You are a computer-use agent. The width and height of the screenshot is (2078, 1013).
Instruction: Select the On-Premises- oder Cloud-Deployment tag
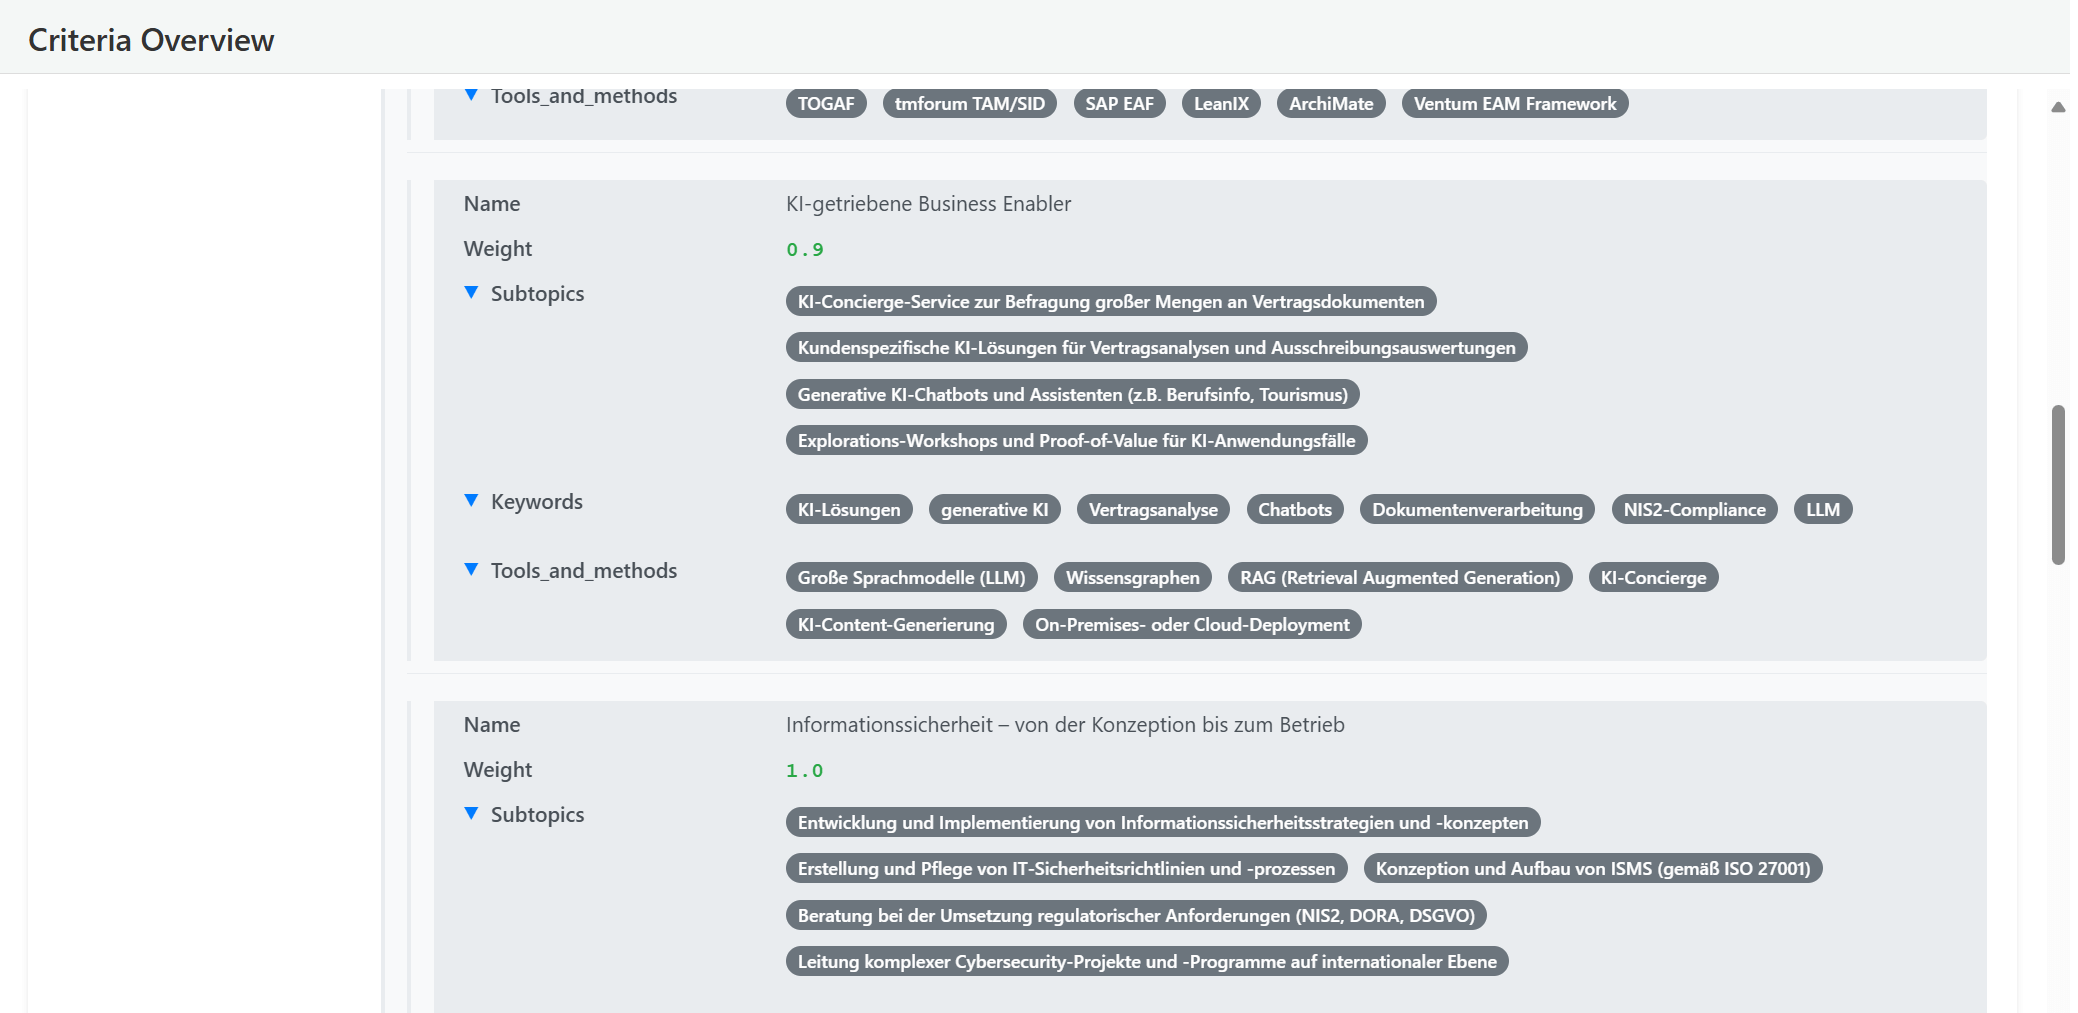[1191, 625]
